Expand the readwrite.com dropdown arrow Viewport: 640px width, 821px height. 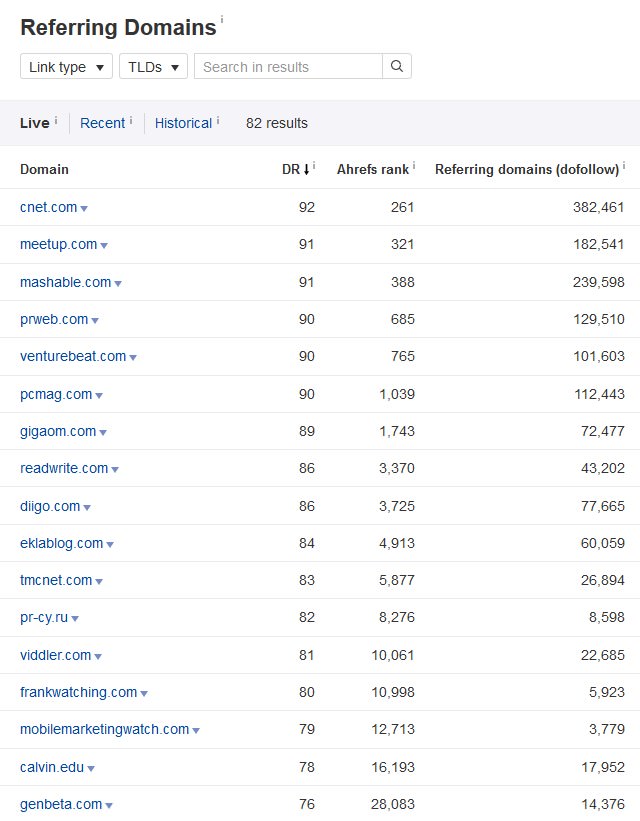pyautogui.click(x=115, y=470)
